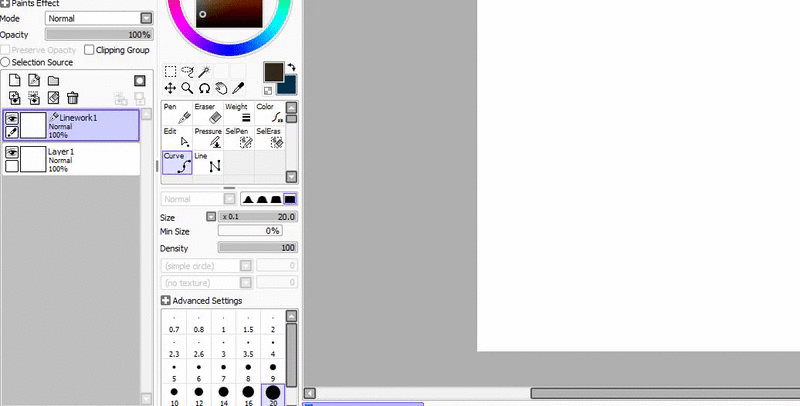Hide the Linework1 layer

pyautogui.click(x=12, y=118)
